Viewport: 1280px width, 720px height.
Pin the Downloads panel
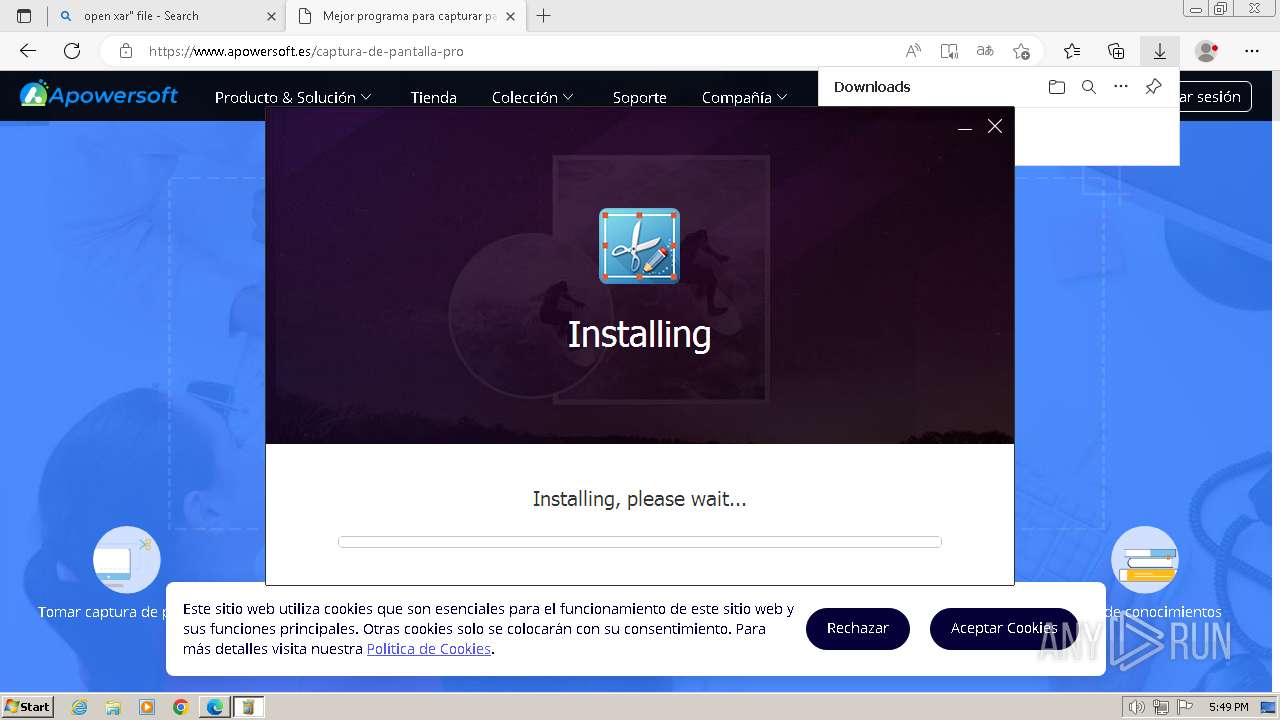tap(1153, 87)
